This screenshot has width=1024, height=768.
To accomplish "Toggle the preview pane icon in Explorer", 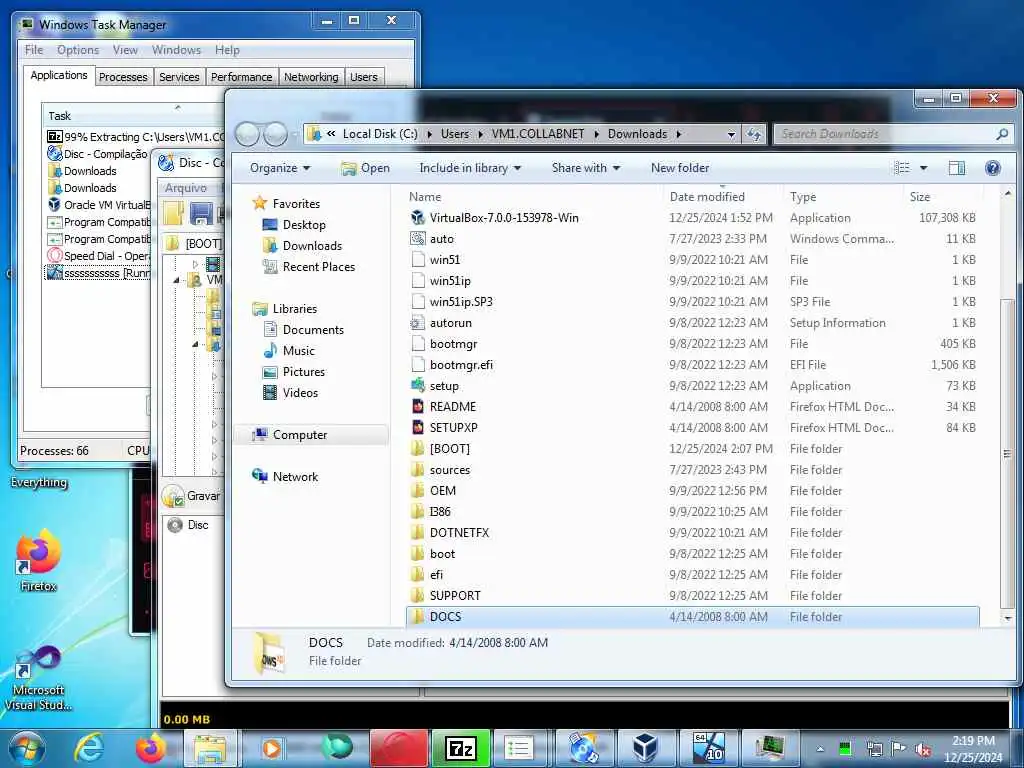I will click(957, 168).
